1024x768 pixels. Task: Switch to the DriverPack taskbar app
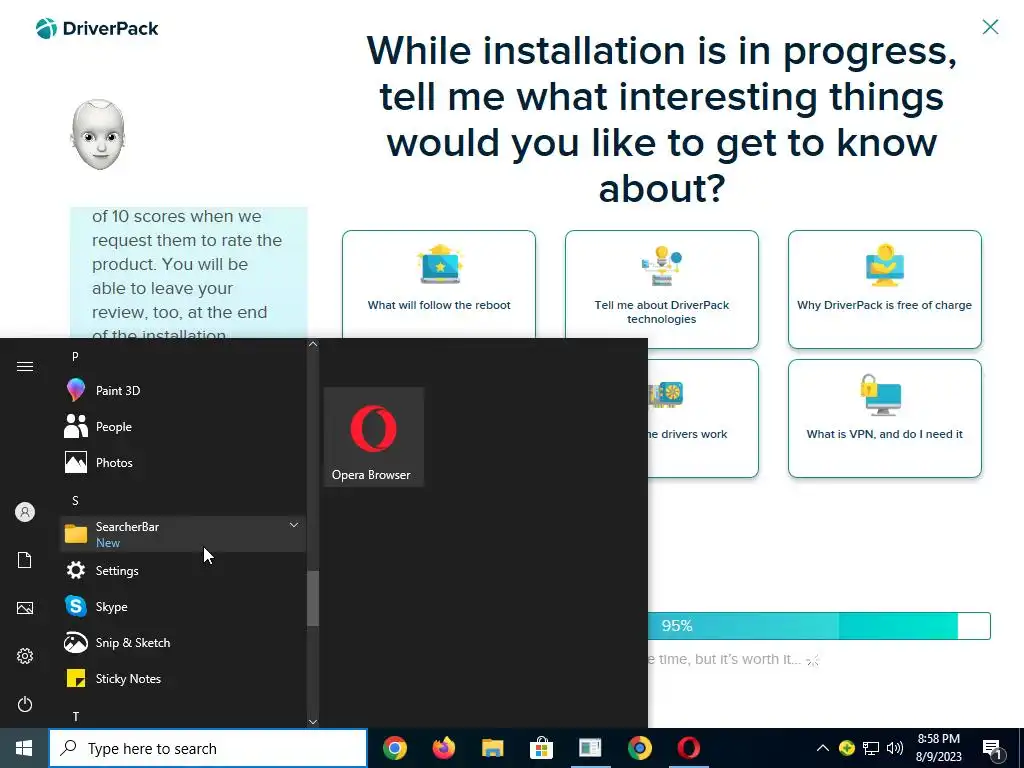590,748
